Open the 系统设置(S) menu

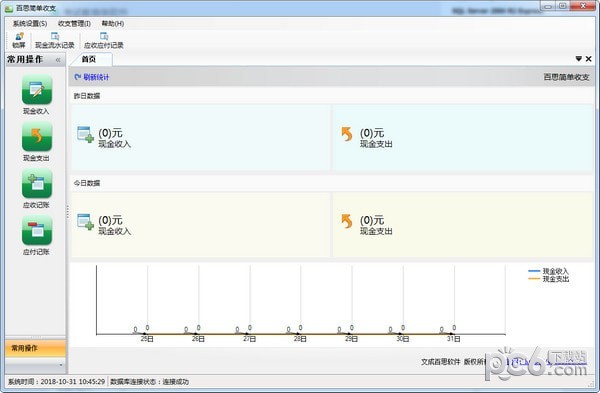[30, 23]
